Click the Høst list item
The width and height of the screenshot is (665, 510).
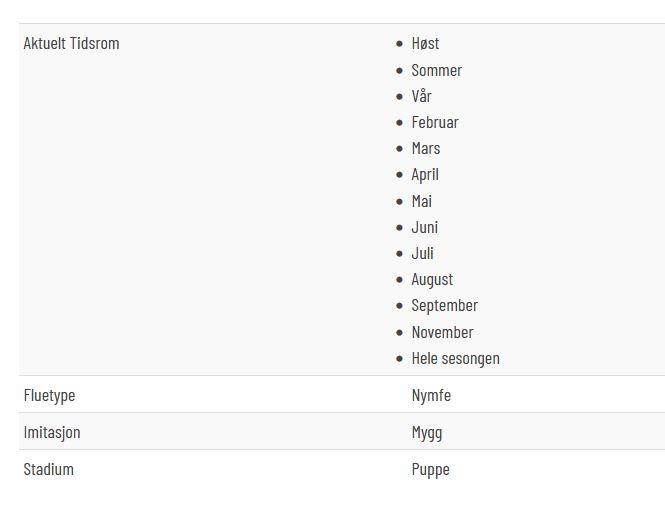[425, 43]
